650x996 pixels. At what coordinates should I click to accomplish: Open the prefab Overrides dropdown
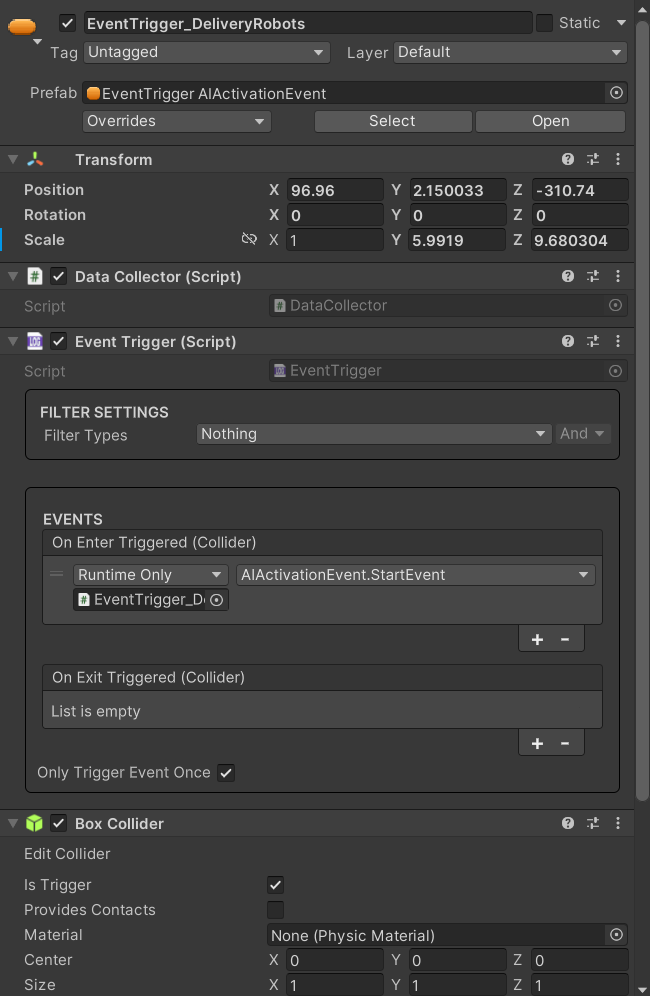point(177,121)
